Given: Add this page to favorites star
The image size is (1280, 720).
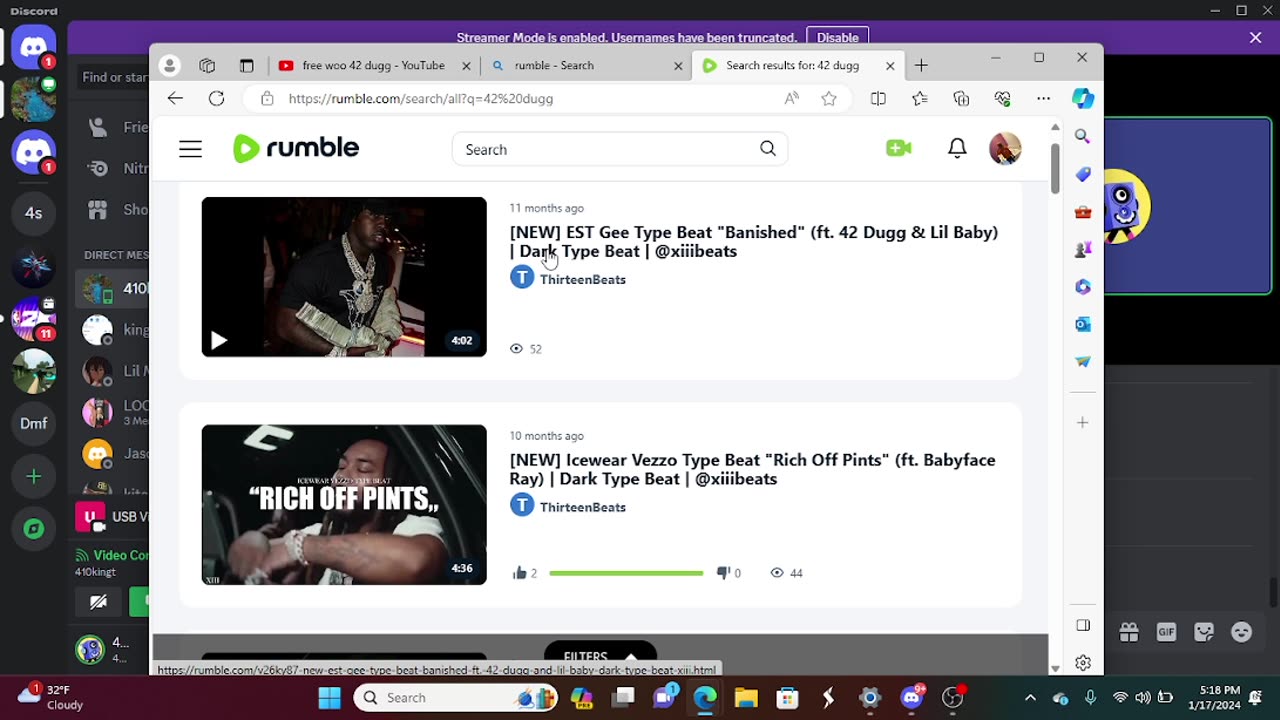Looking at the screenshot, I should tap(829, 98).
